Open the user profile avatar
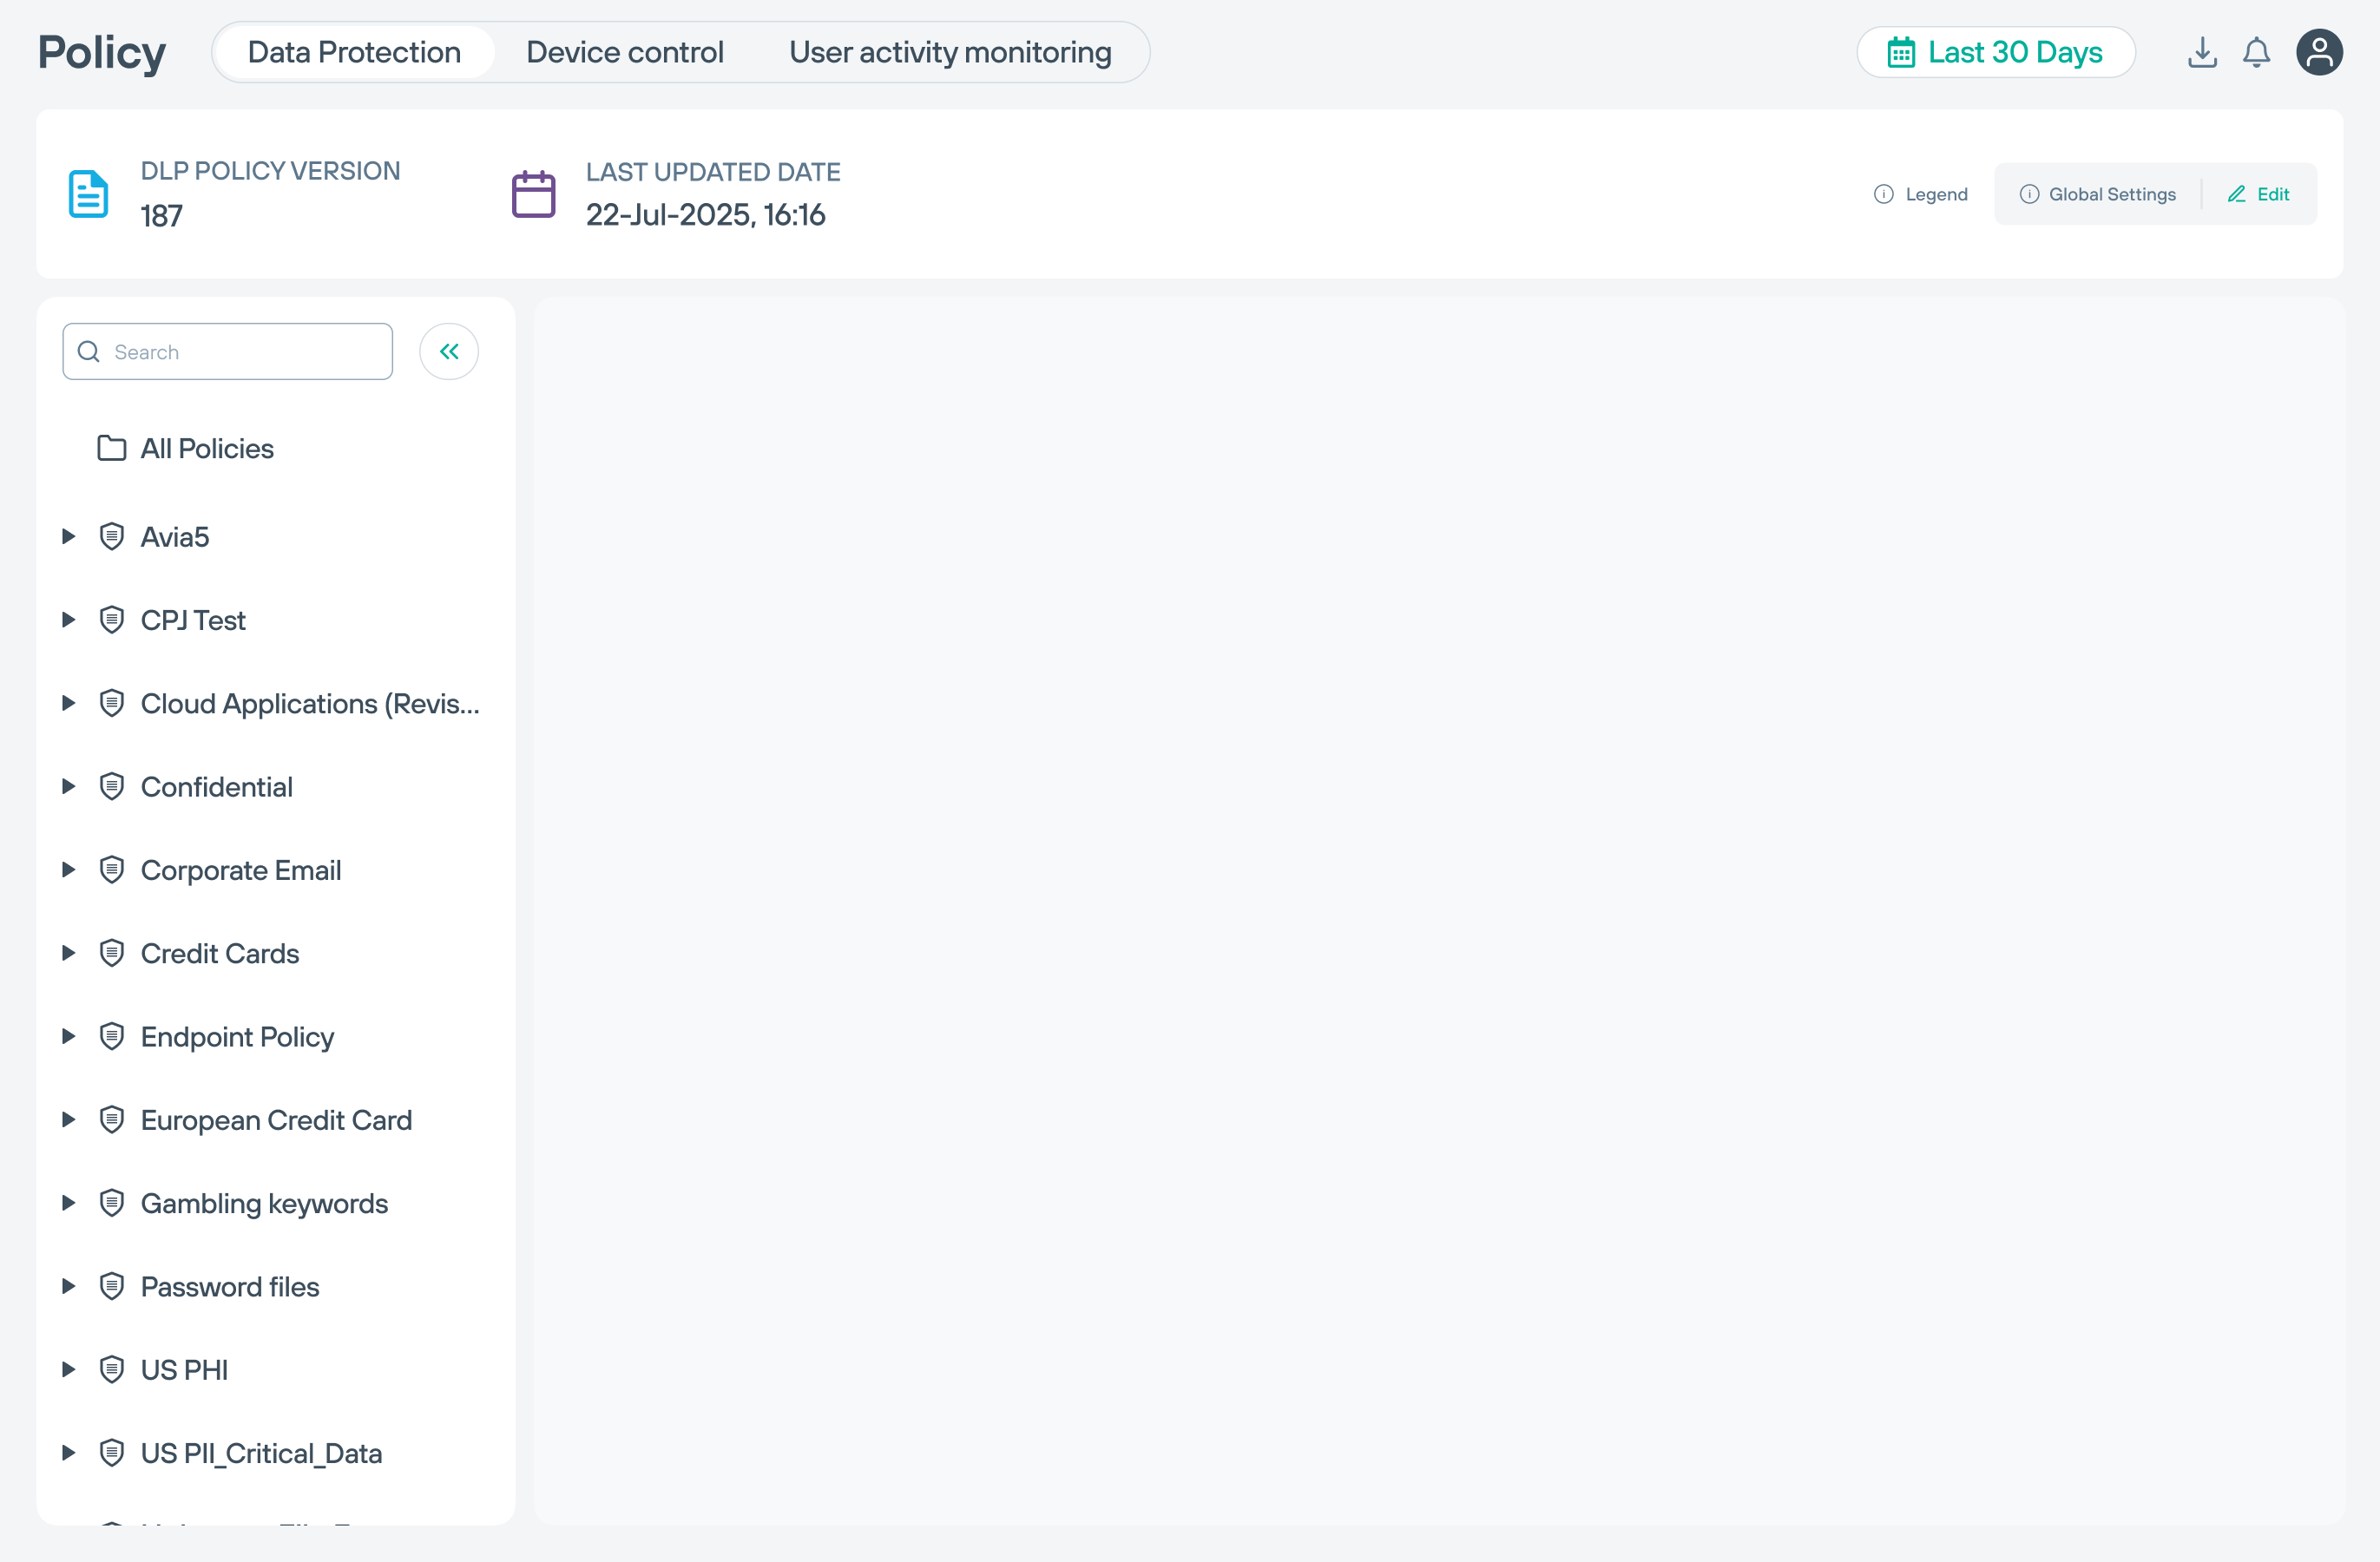The image size is (2380, 1562). point(2319,52)
